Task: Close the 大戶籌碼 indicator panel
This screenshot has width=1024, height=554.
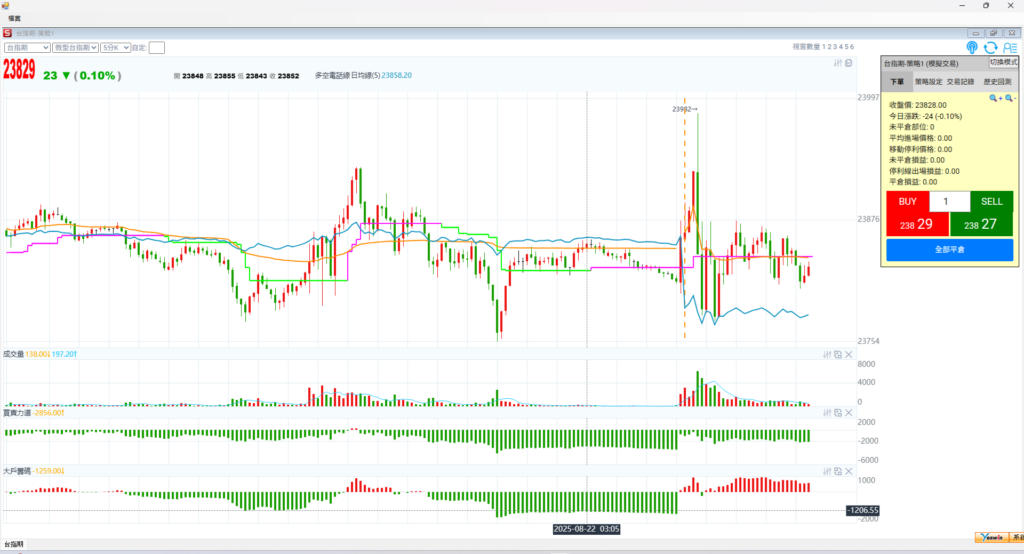Action: [849, 470]
